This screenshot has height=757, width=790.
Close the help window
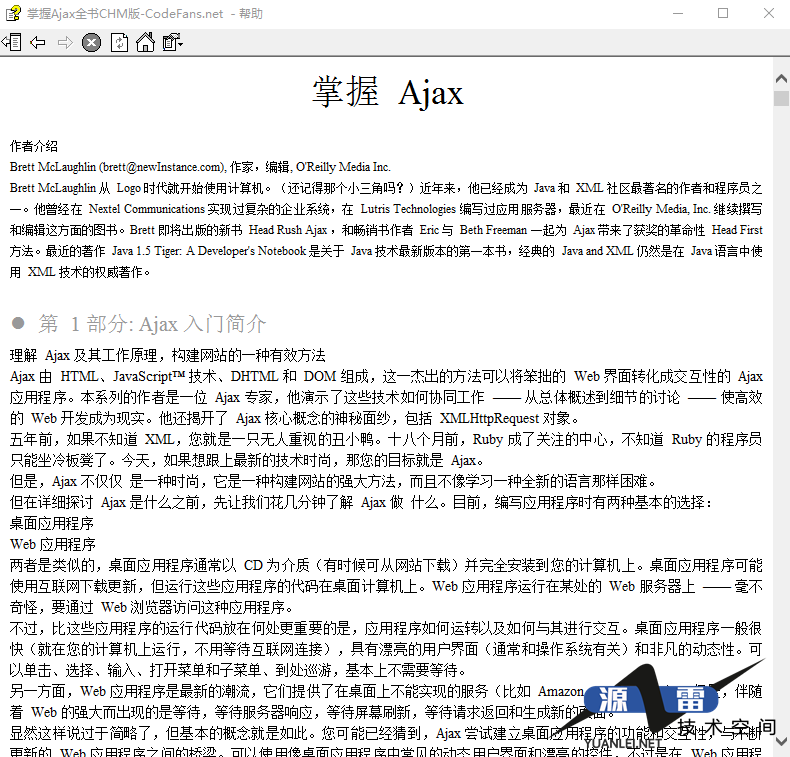click(769, 13)
